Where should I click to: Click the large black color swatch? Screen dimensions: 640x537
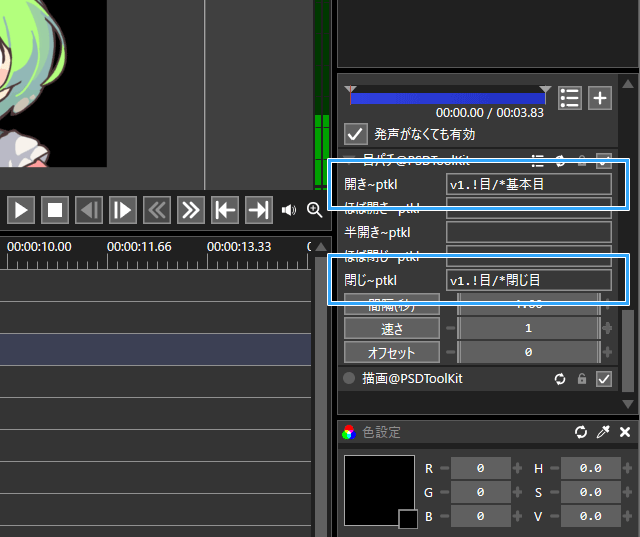coord(378,488)
